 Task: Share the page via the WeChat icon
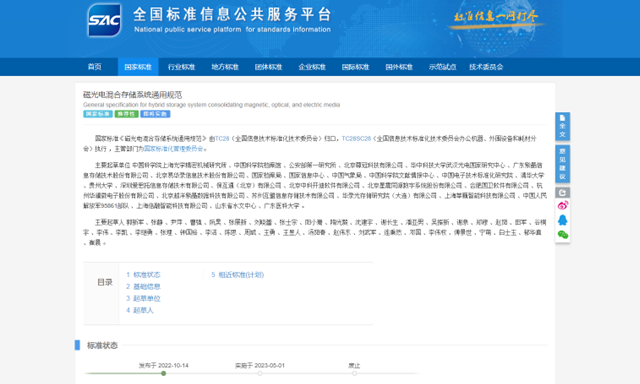pyautogui.click(x=562, y=235)
